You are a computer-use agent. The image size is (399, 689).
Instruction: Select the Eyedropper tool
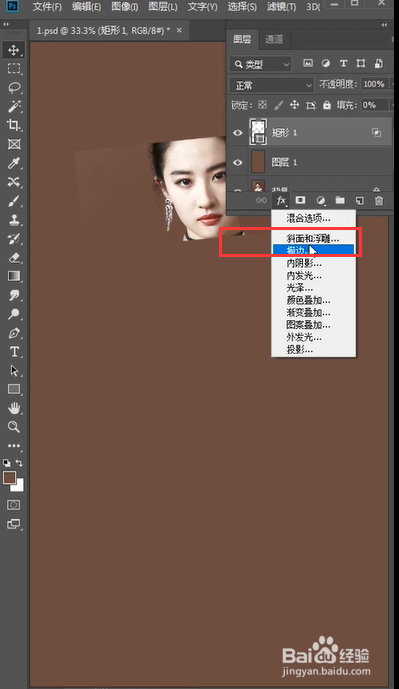[14, 163]
